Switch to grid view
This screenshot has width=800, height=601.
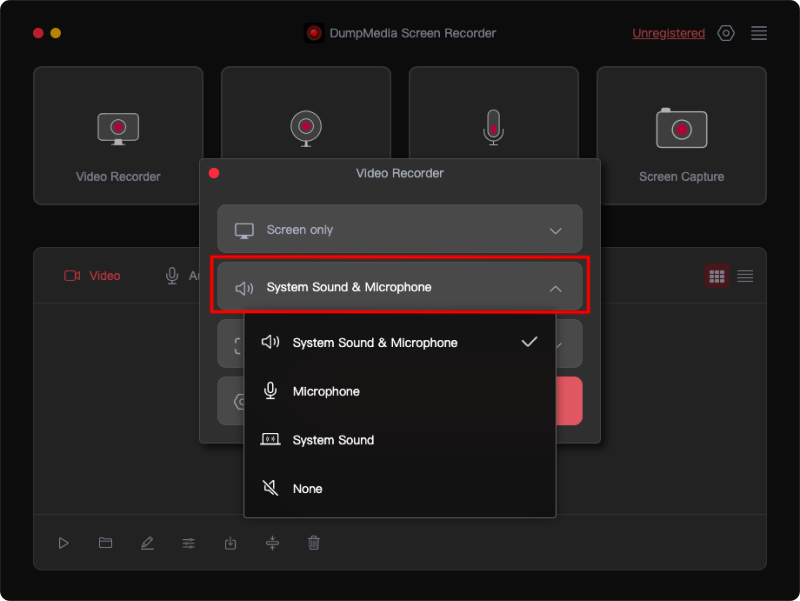click(x=716, y=276)
